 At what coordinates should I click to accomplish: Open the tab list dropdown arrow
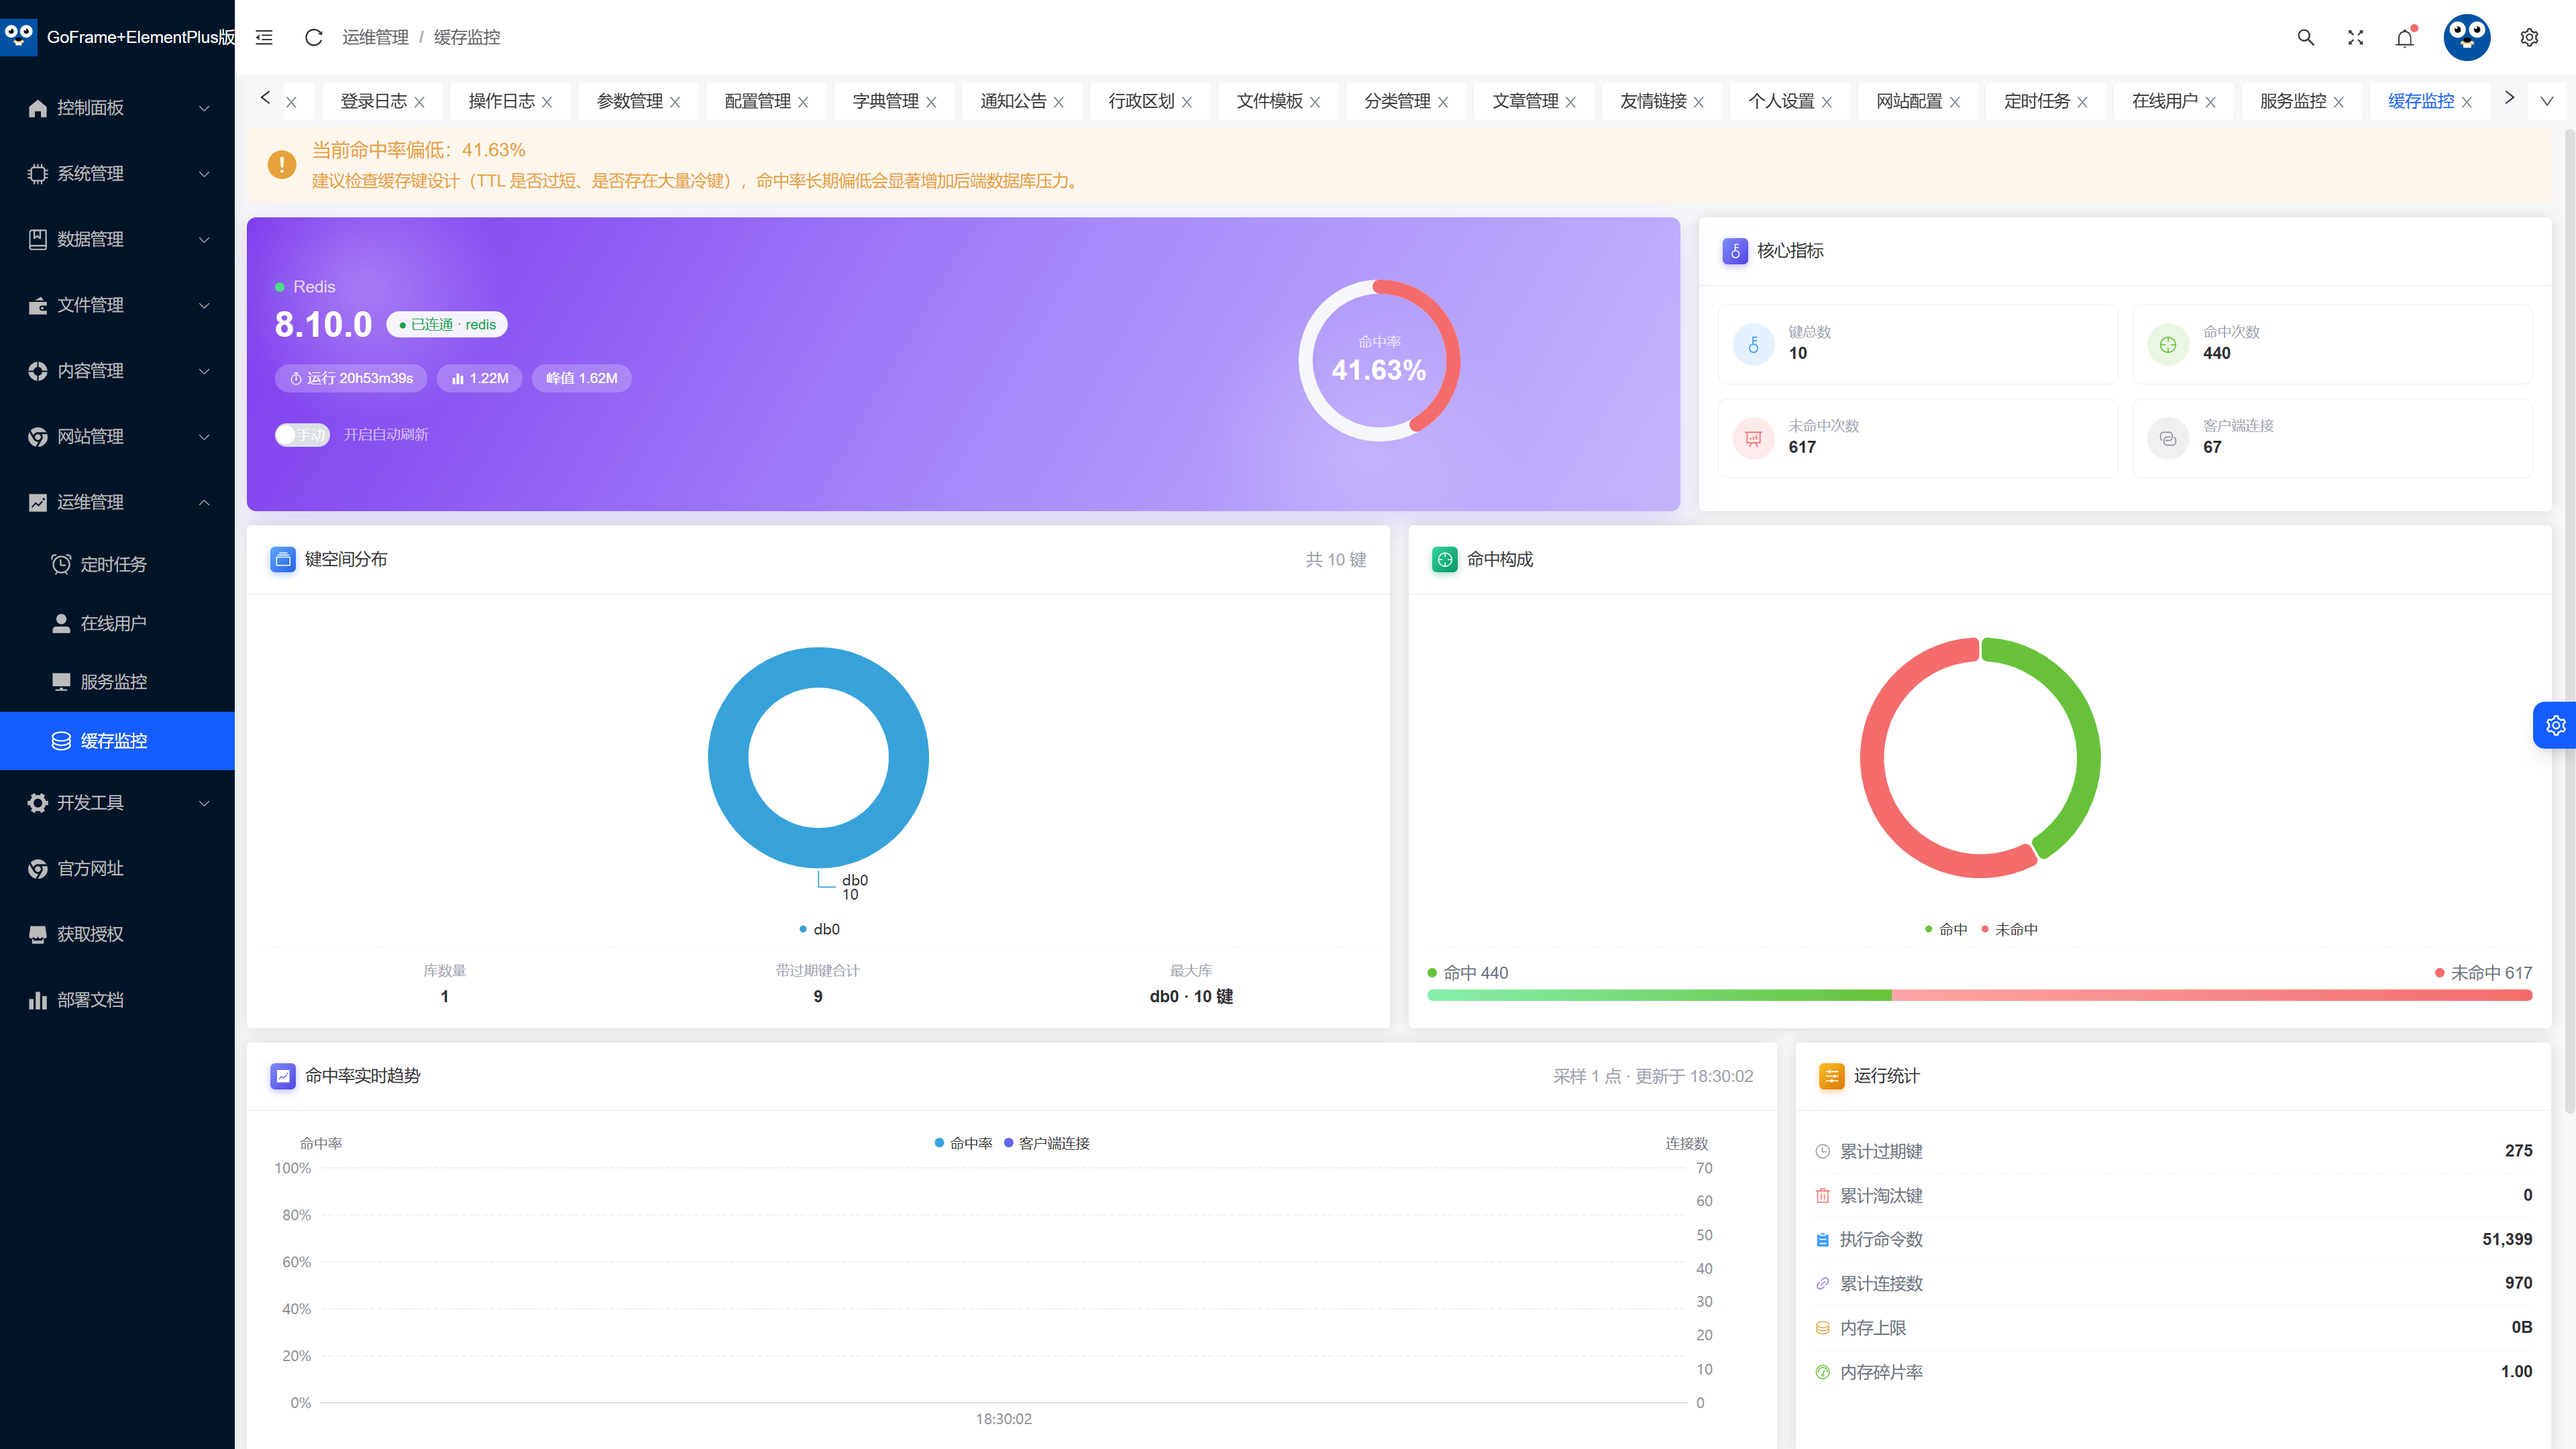(x=2547, y=101)
